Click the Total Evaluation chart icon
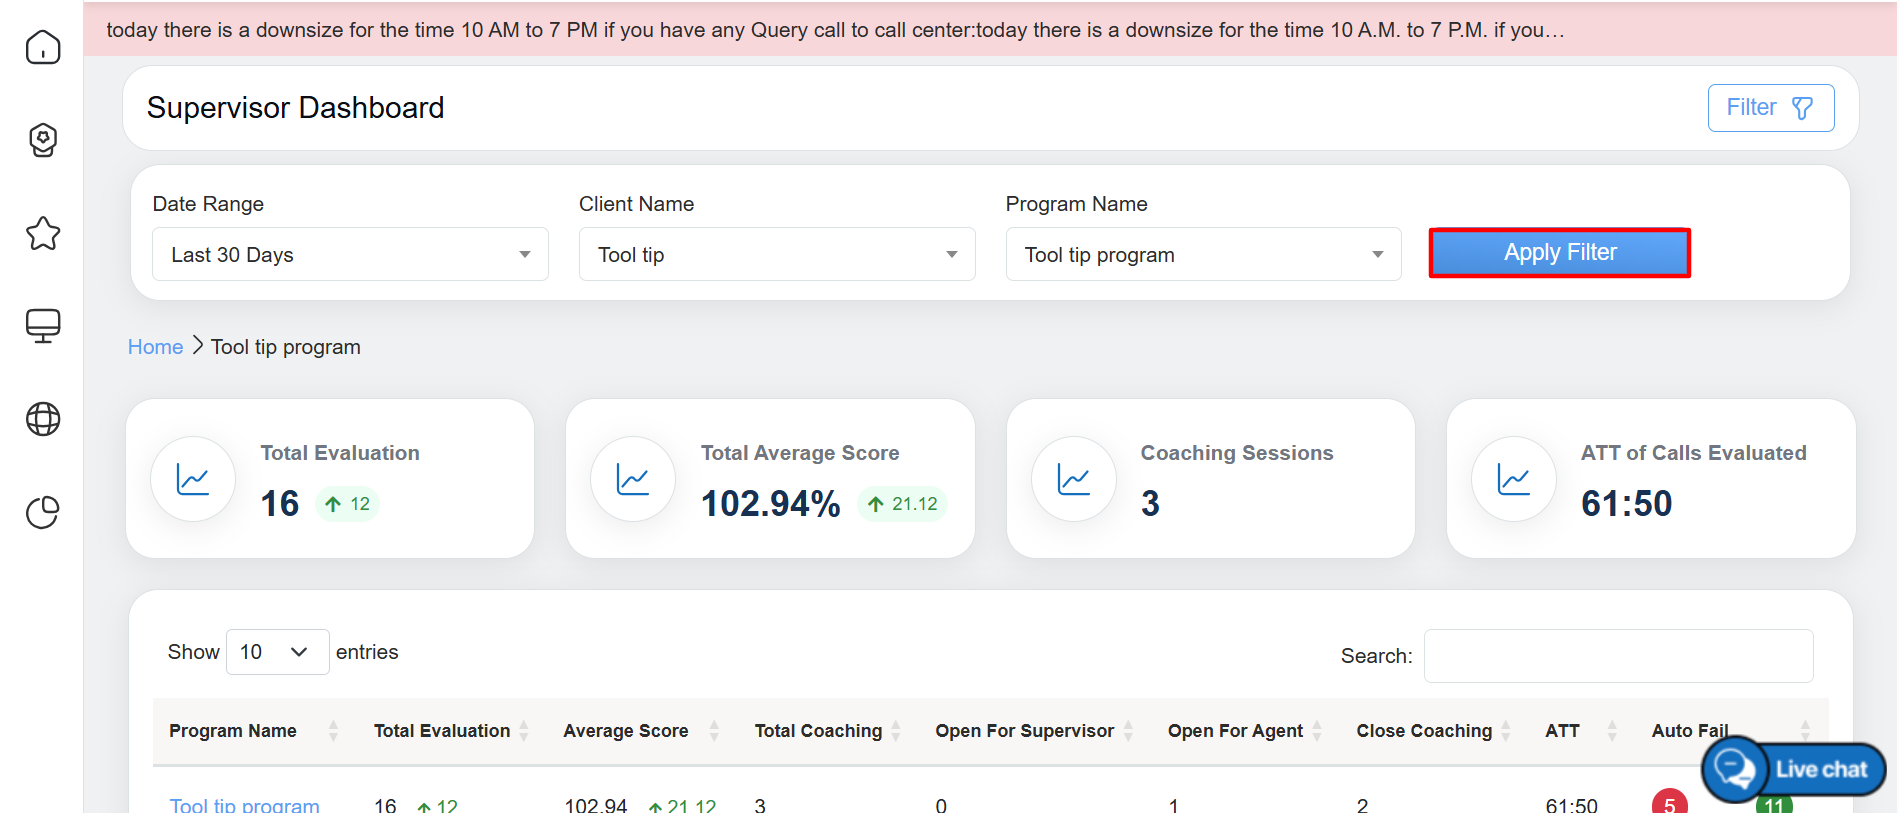1899x813 pixels. 193,480
